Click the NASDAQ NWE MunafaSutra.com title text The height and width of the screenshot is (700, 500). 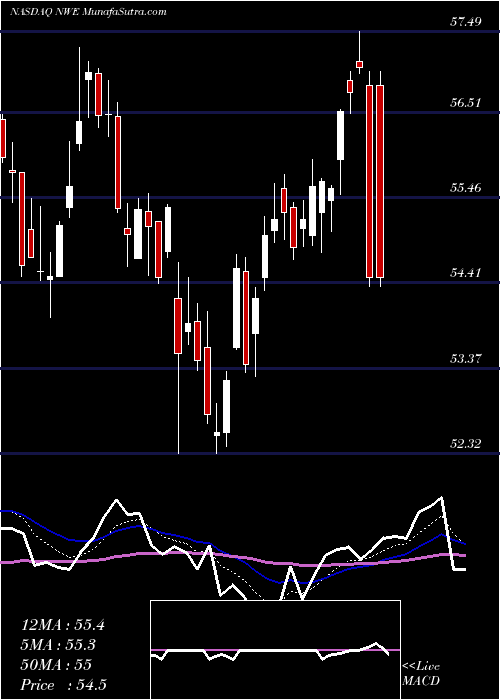click(x=88, y=11)
